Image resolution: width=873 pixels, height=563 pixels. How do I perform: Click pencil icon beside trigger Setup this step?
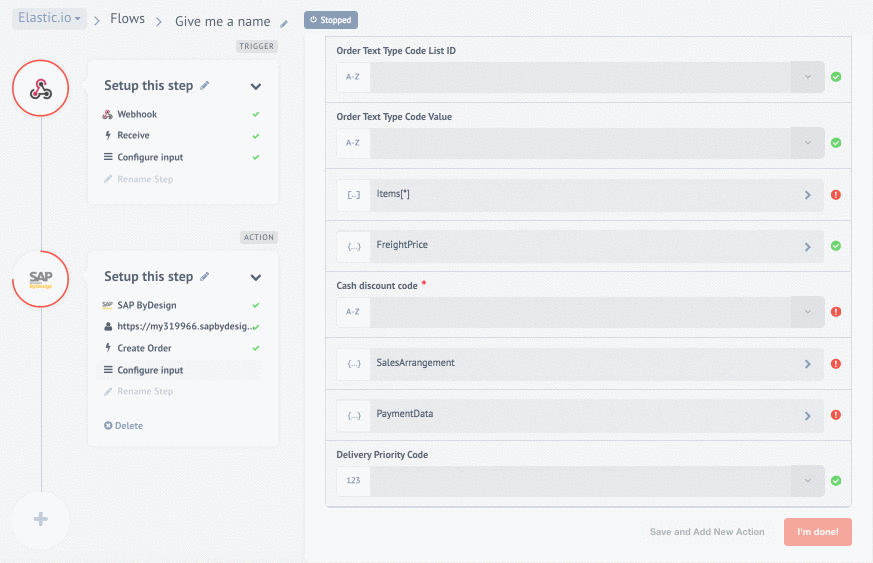(204, 86)
